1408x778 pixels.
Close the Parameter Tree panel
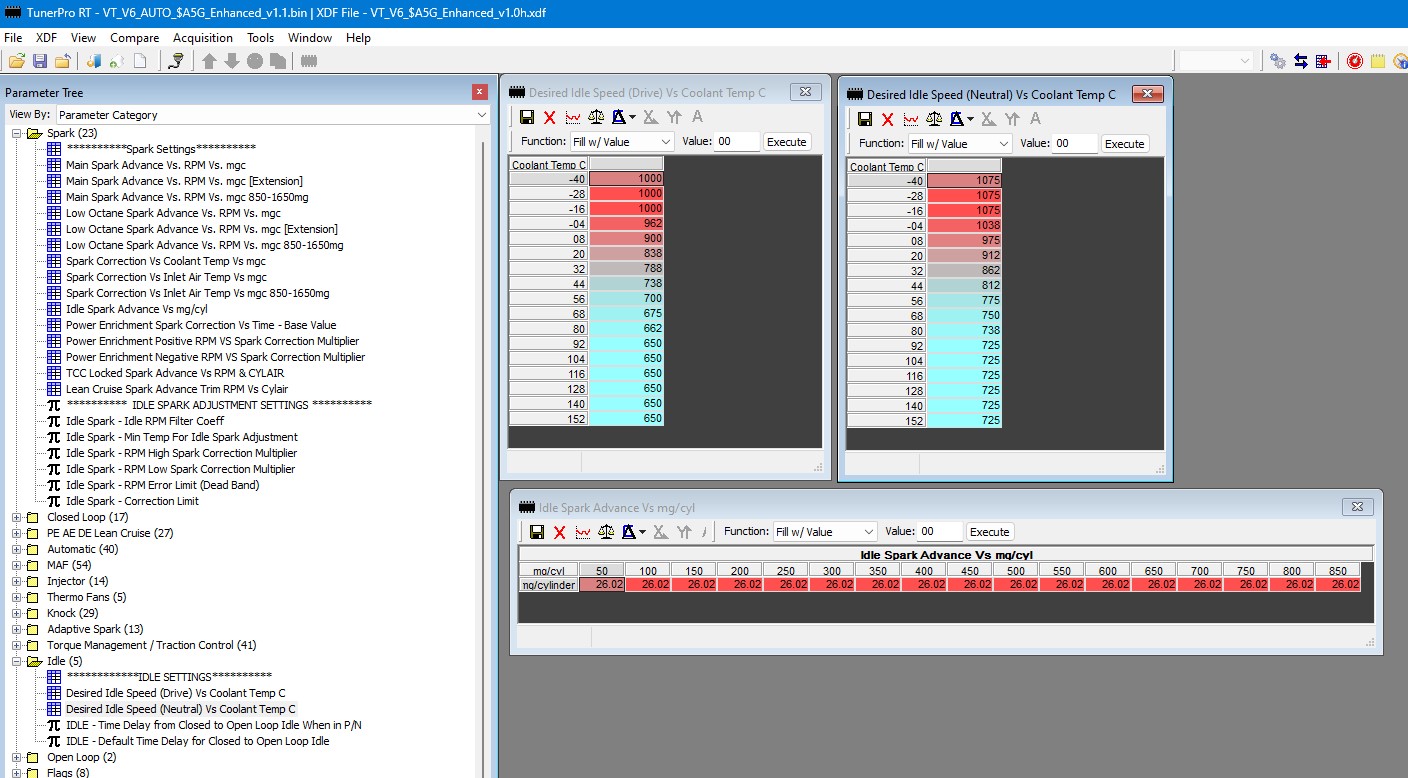tap(479, 92)
